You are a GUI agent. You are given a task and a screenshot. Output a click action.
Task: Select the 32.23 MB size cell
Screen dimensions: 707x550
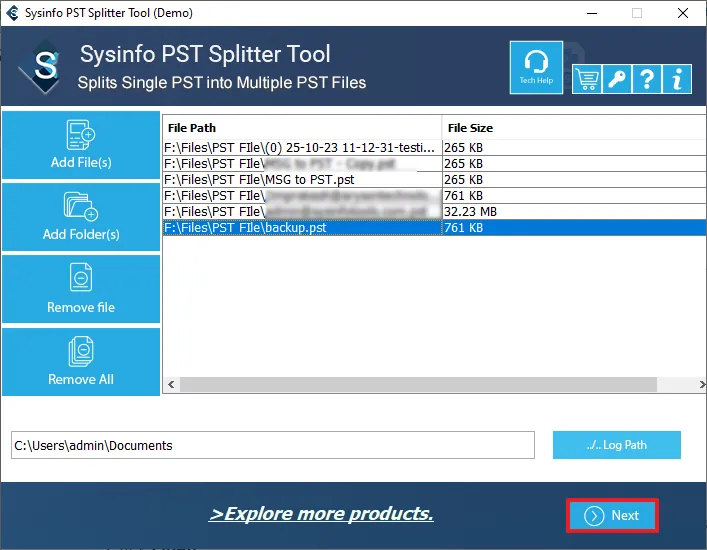(x=574, y=211)
